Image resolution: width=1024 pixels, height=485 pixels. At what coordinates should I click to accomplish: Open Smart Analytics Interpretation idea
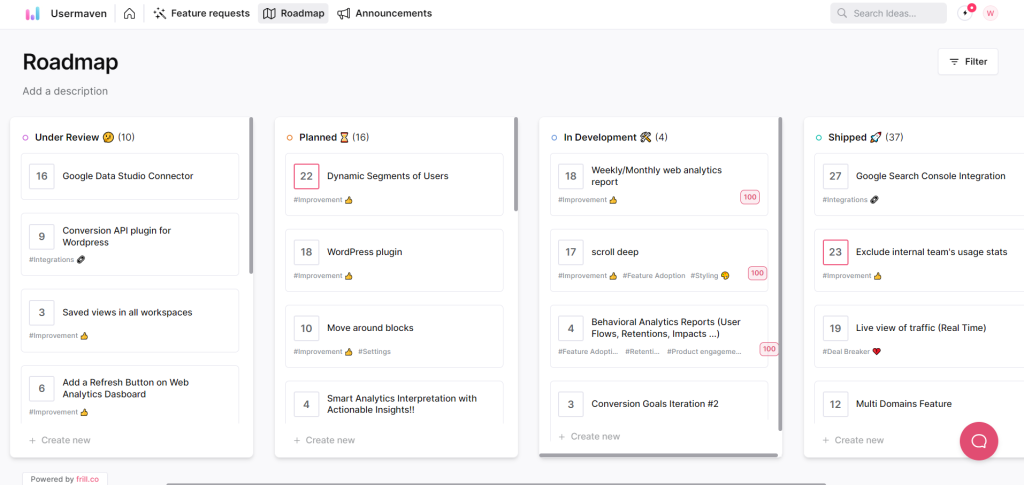tap(402, 404)
